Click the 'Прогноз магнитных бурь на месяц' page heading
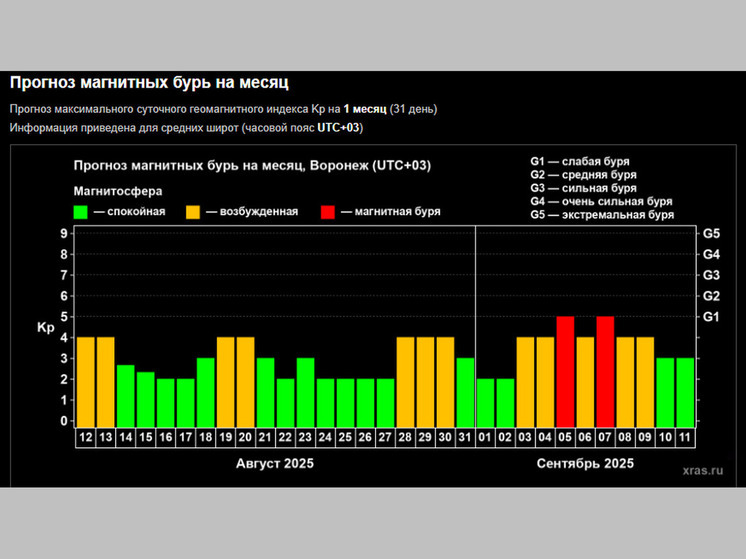The height and width of the screenshot is (559, 746). (x=156, y=82)
